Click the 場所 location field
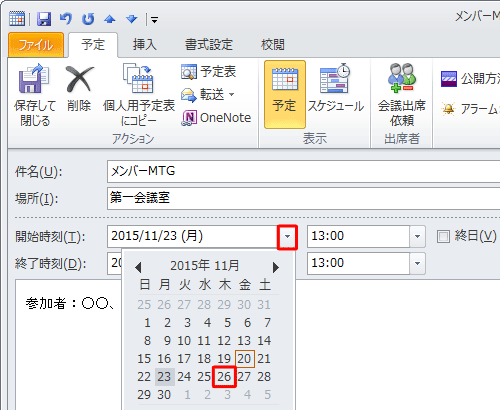 click(303, 198)
